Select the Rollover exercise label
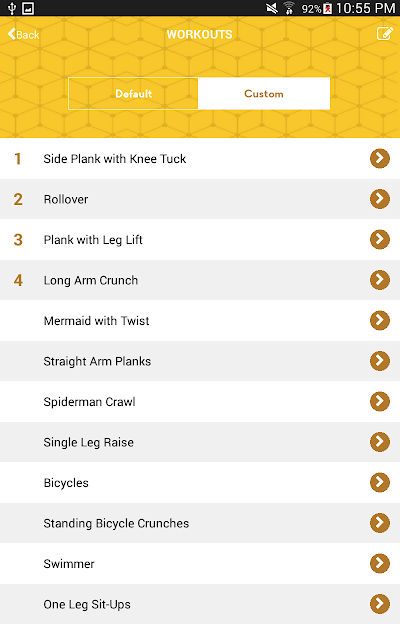The image size is (400, 640). click(66, 199)
